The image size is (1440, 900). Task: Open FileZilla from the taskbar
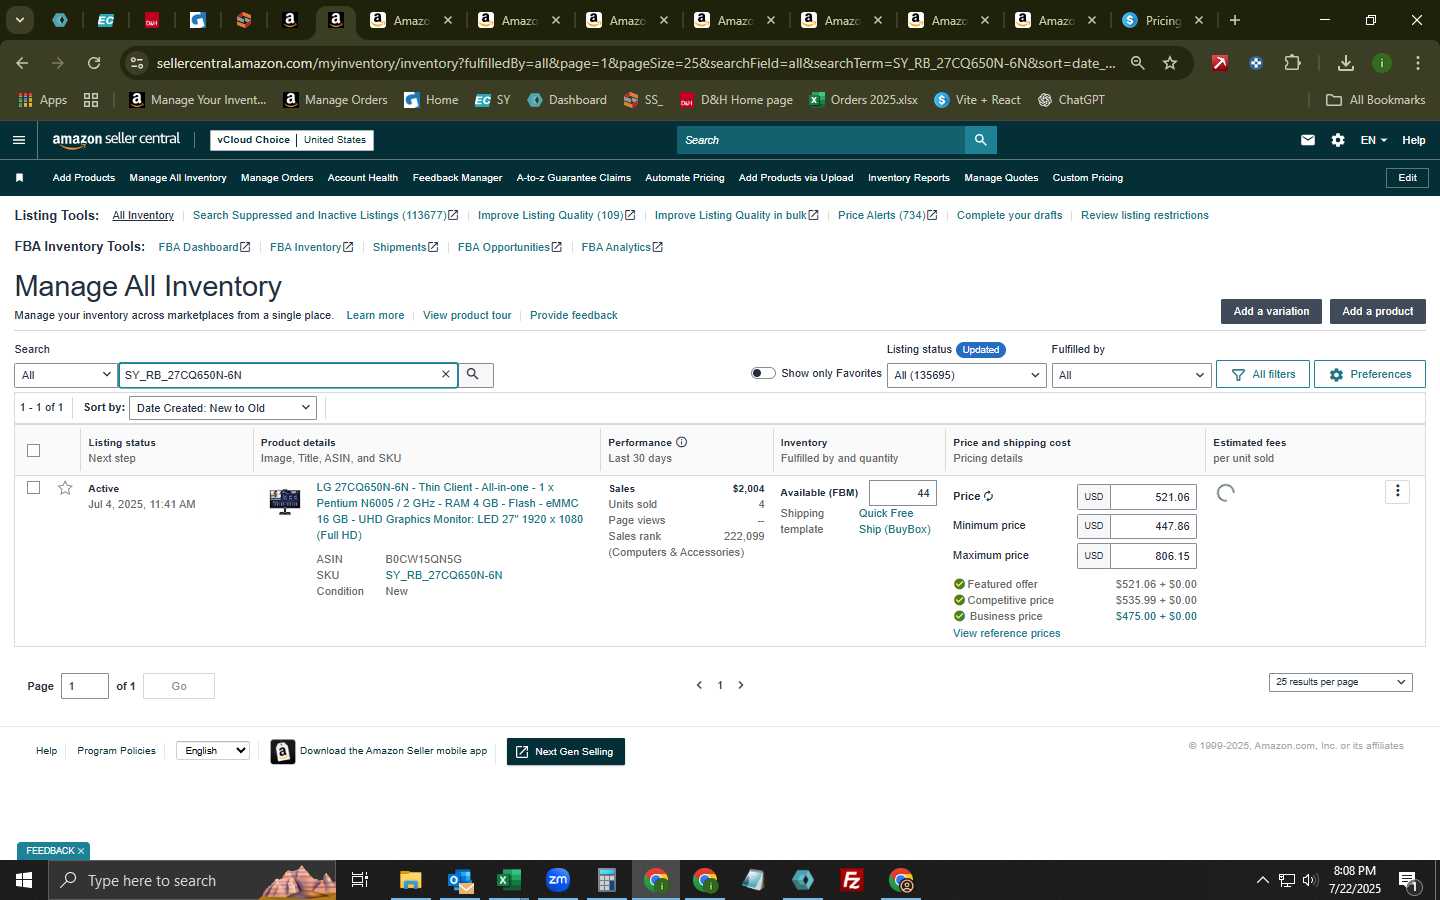[x=852, y=880]
